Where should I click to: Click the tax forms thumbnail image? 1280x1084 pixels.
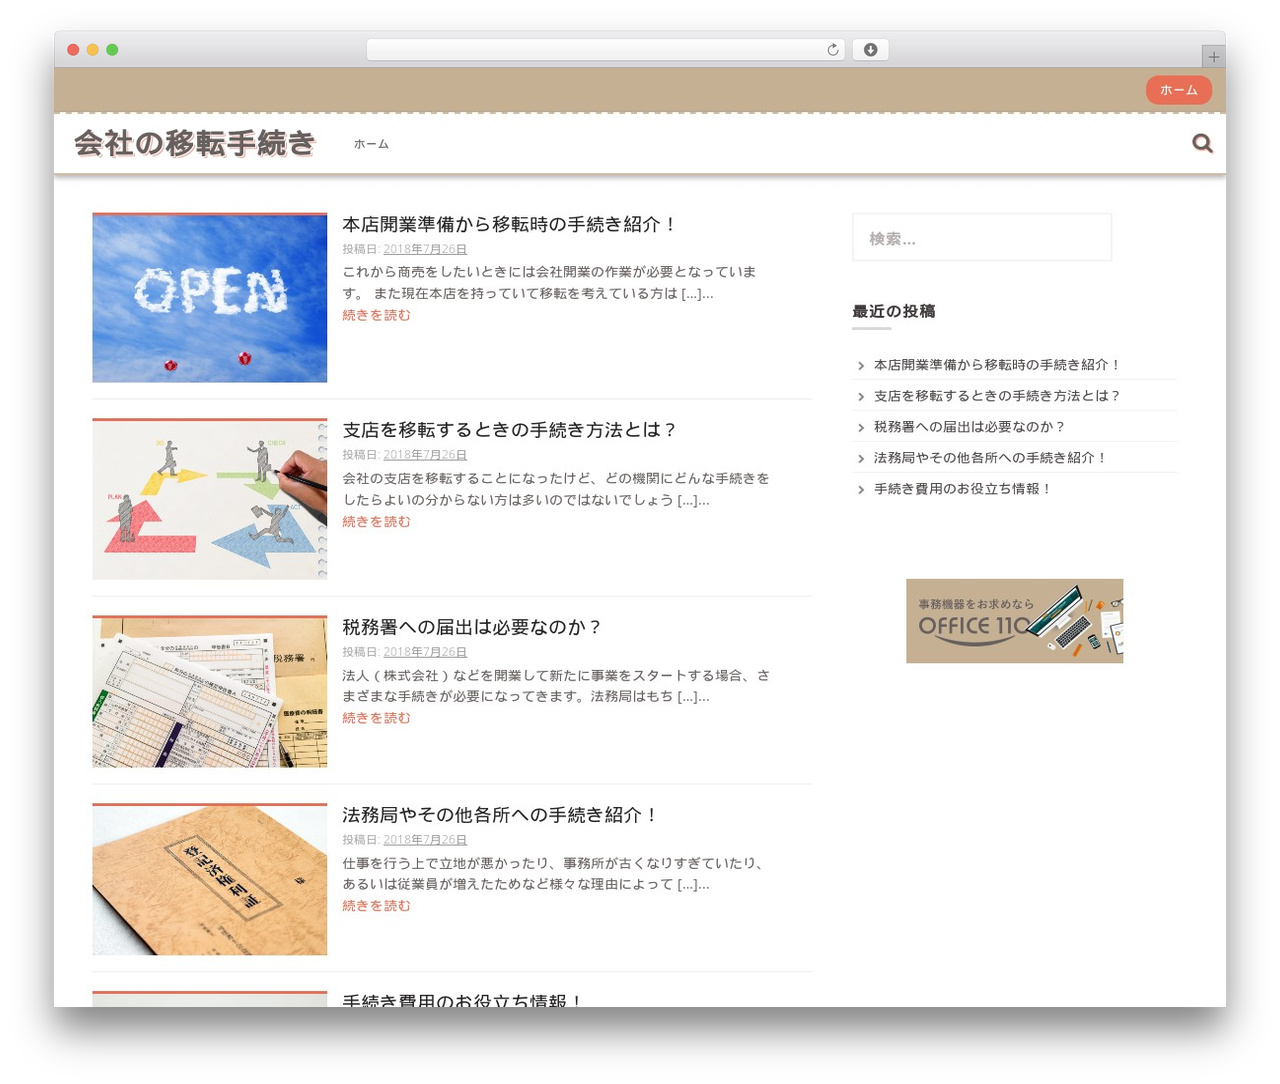210,692
